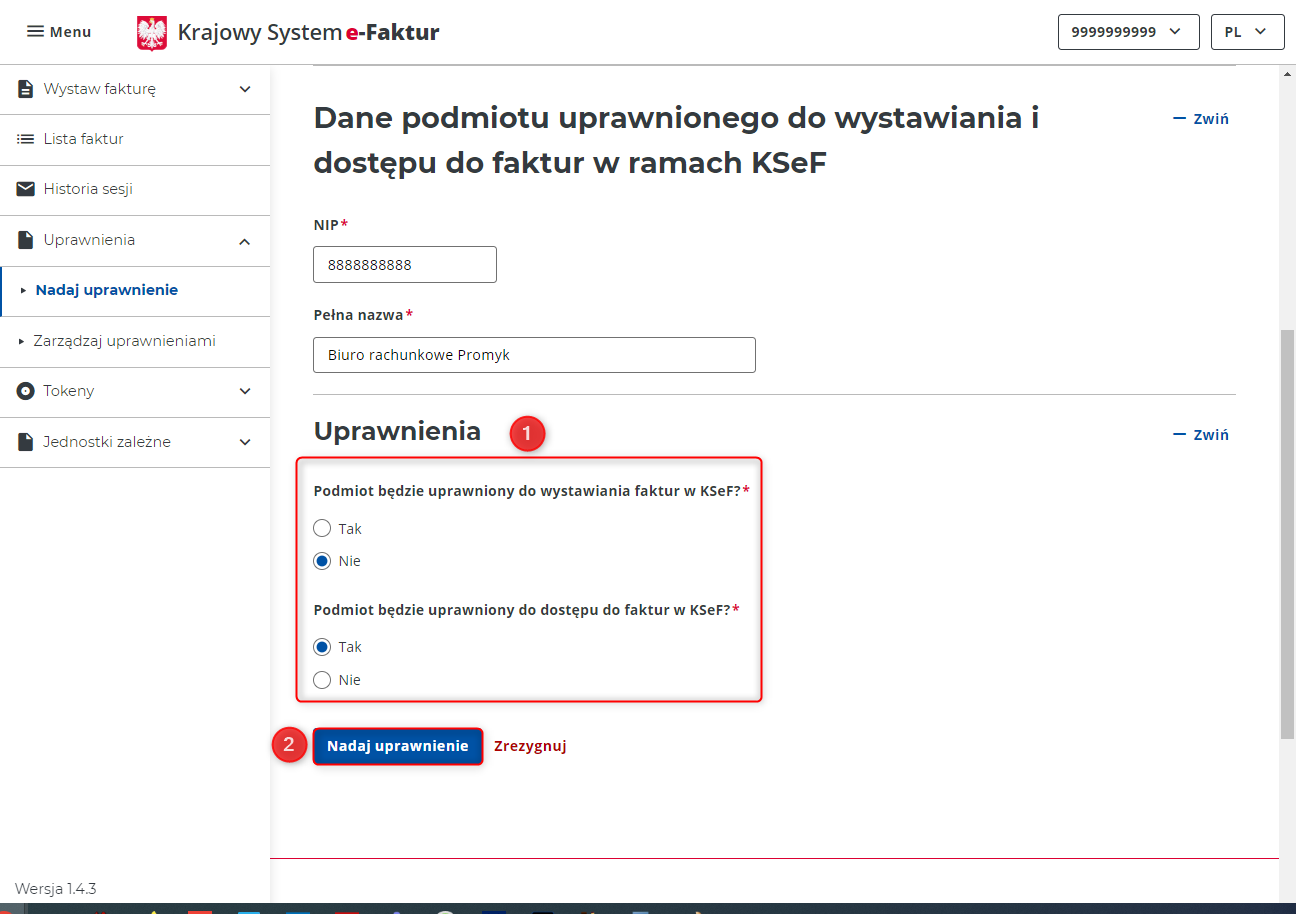Open the 9999999999 account dropdown
Viewport: 1296px width, 914px height.
[1128, 32]
